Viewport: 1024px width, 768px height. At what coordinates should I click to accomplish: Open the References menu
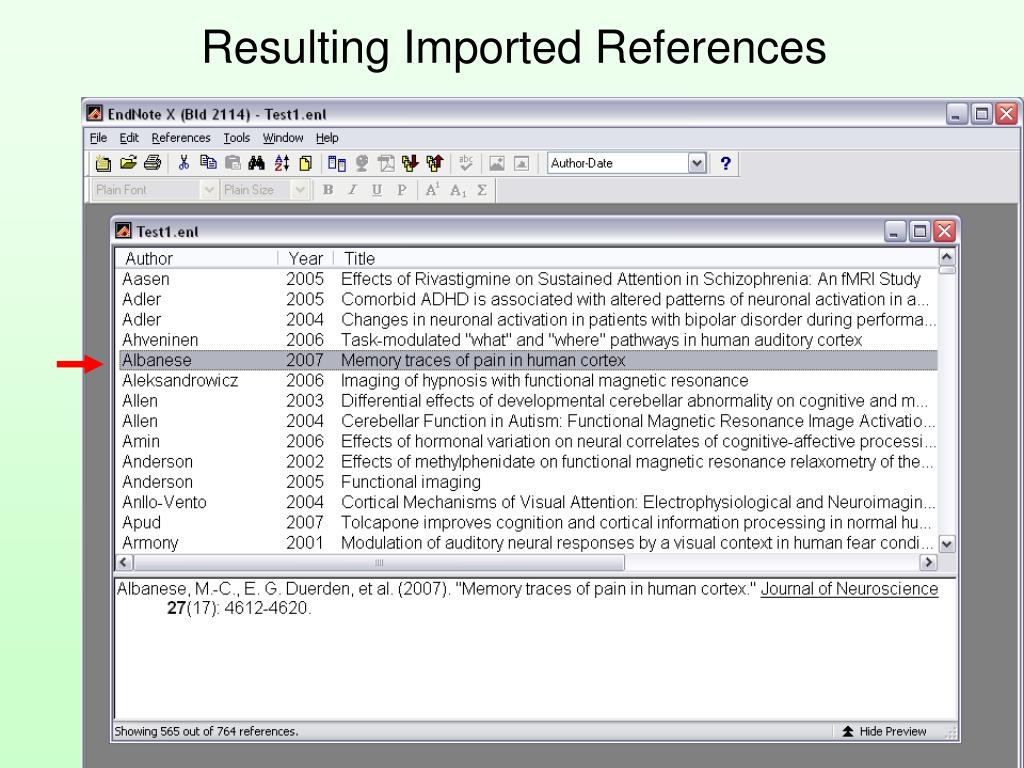click(x=181, y=138)
